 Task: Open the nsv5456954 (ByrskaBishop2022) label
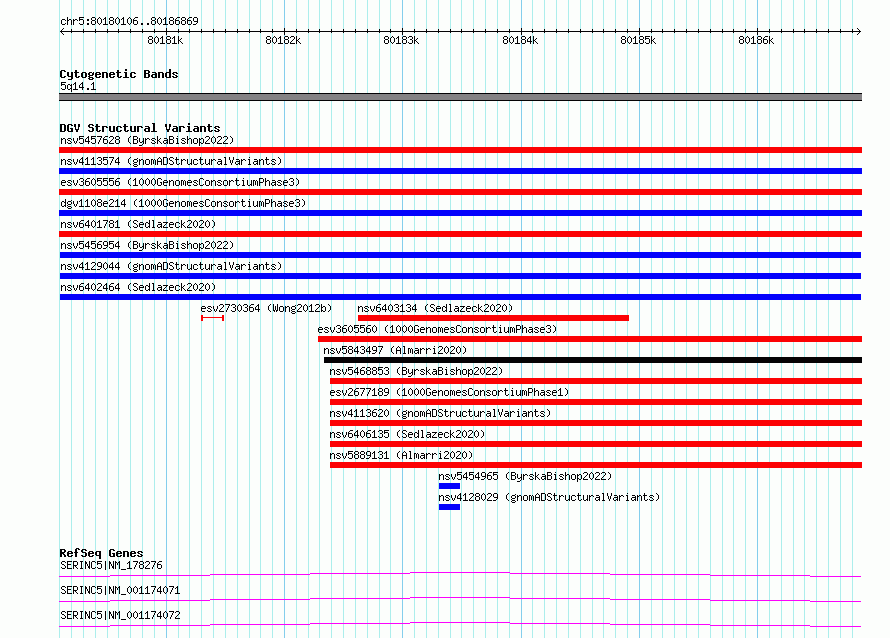tap(147, 245)
